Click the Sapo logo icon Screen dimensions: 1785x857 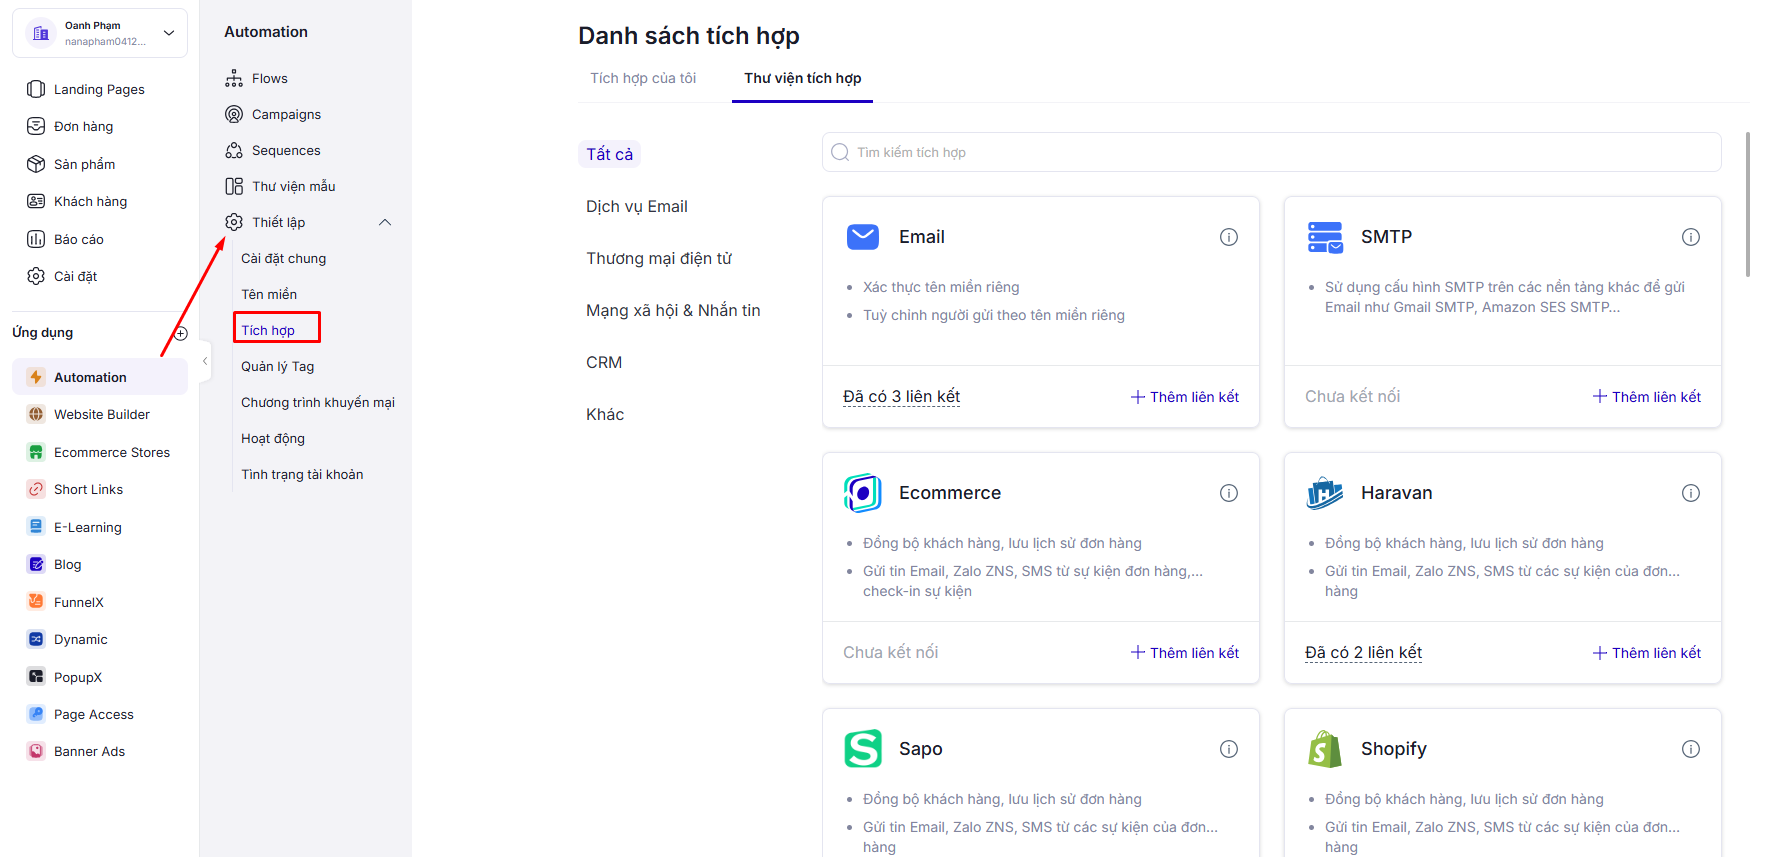tap(863, 749)
